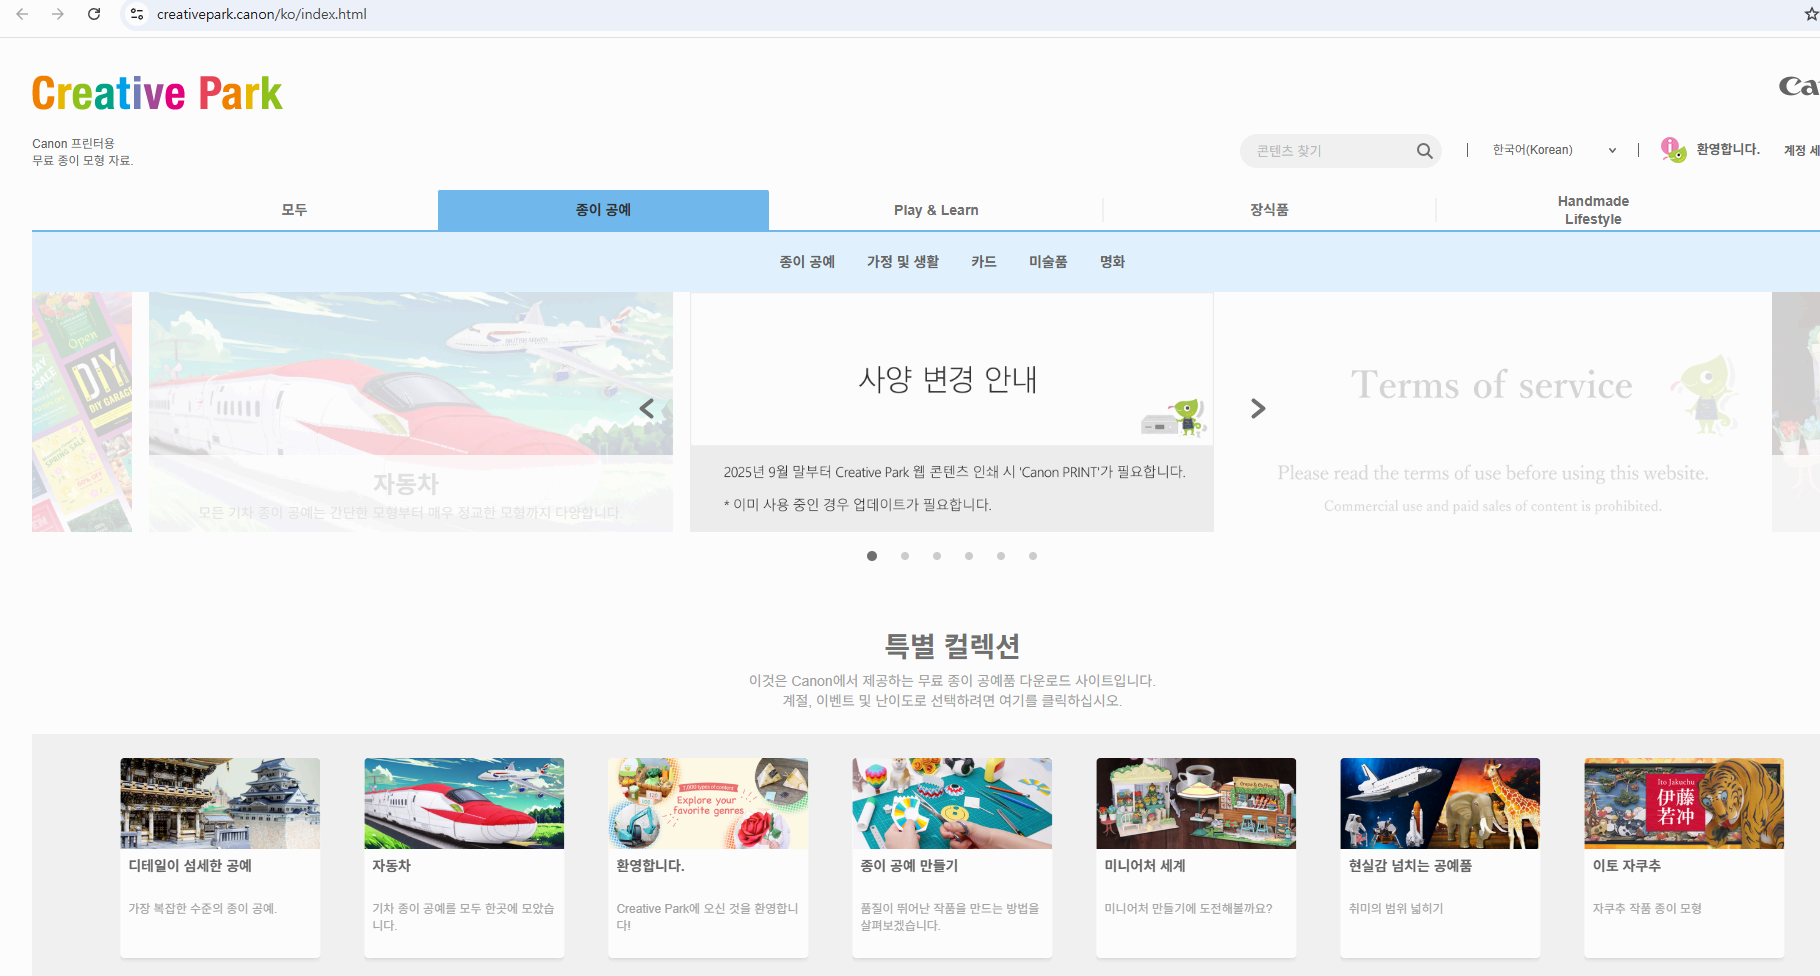Open the 이토 자쿠추 collection thumbnail
Image resolution: width=1820 pixels, height=976 pixels.
(1683, 803)
